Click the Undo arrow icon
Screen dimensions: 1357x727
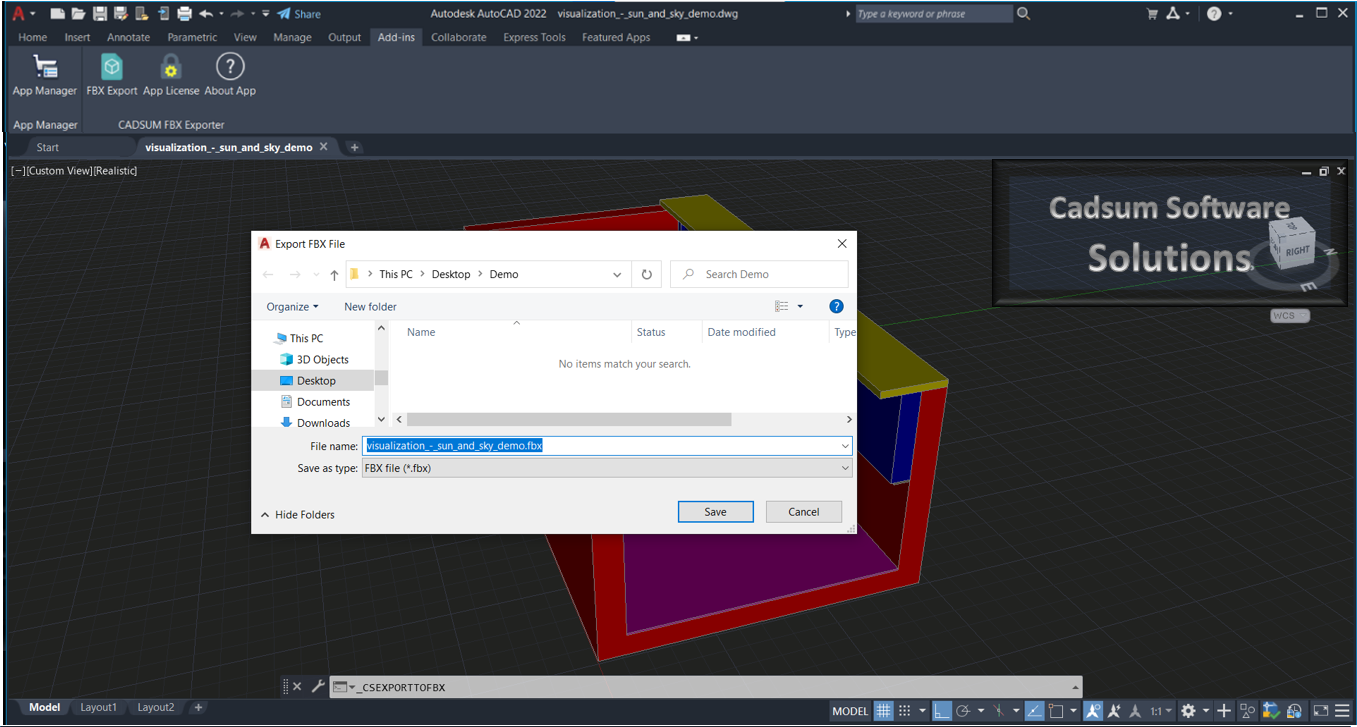[x=206, y=13]
